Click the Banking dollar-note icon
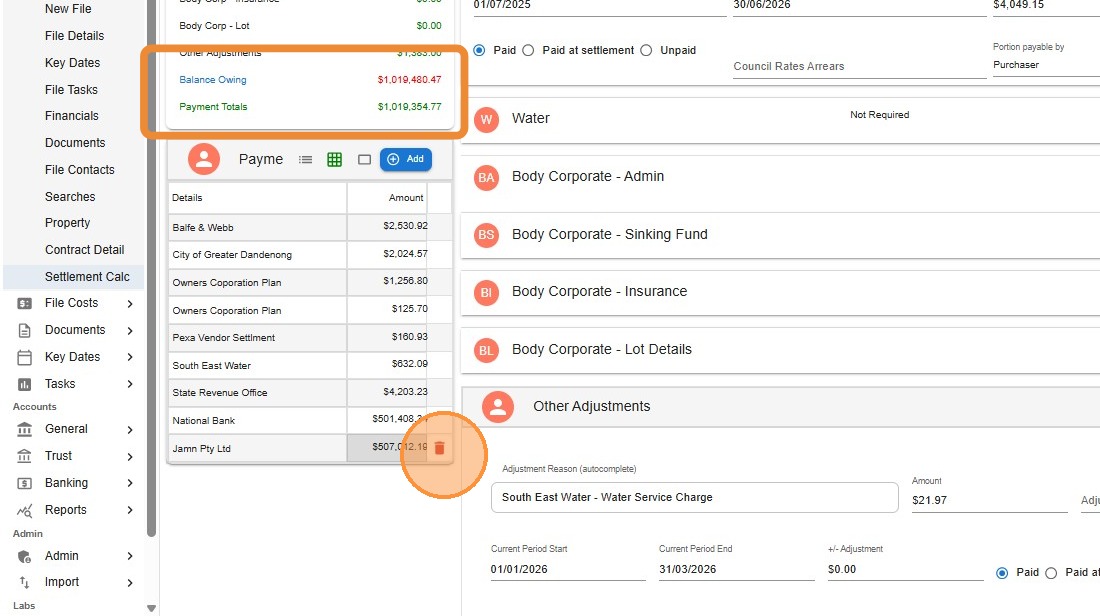This screenshot has height=616, width=1100. [25, 483]
